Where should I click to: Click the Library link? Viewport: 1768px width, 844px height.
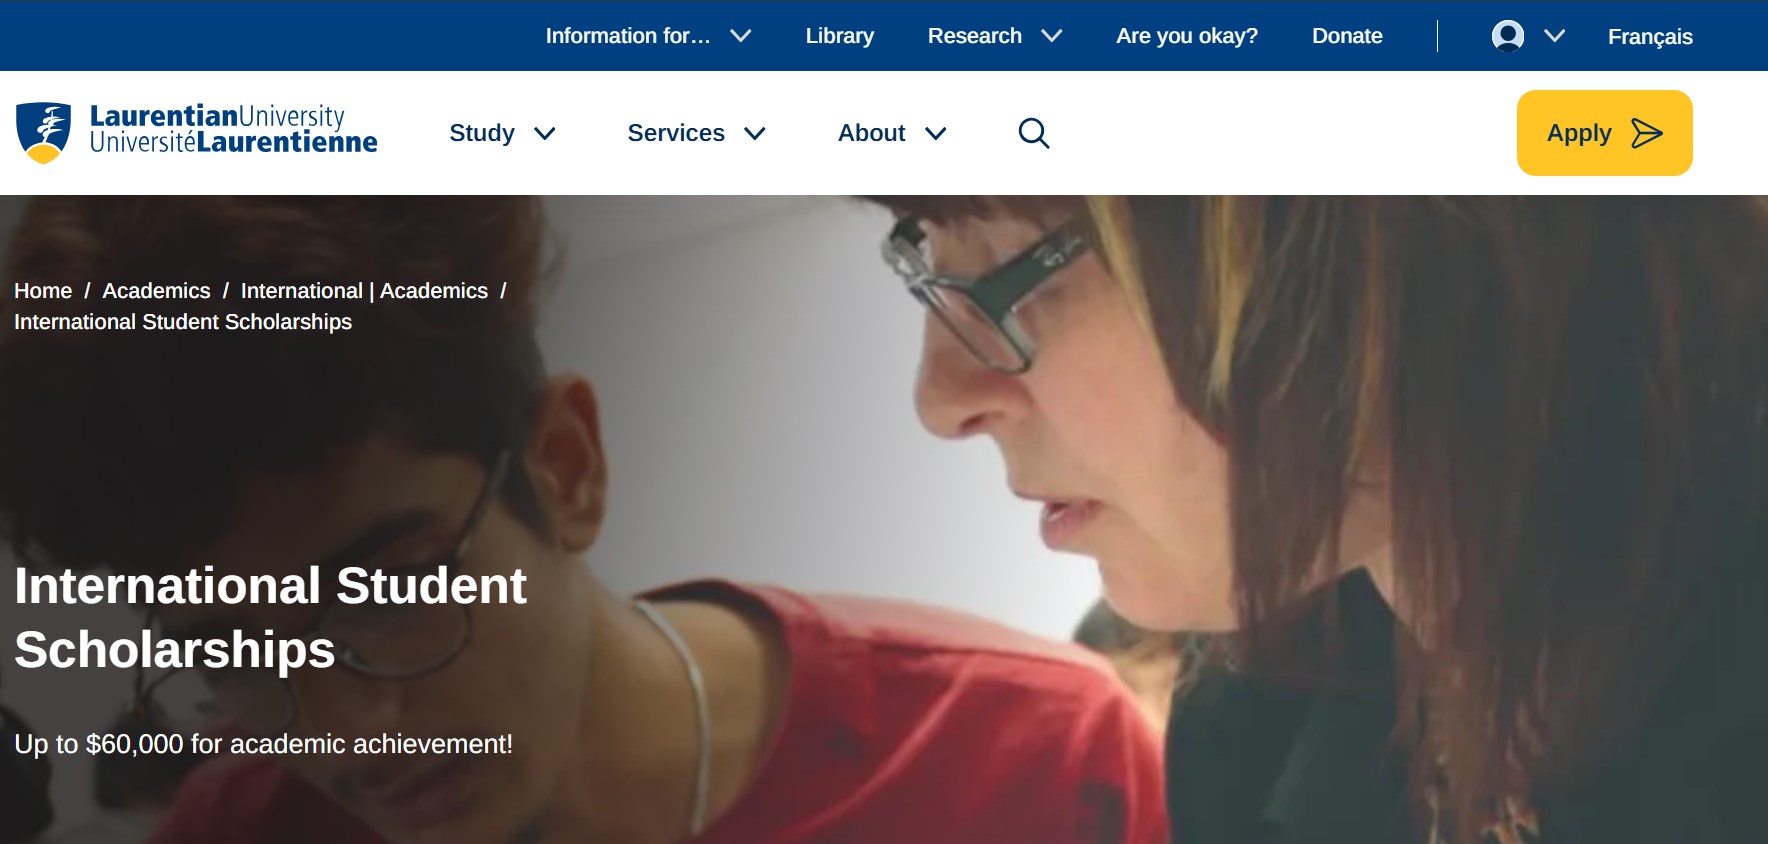(840, 36)
